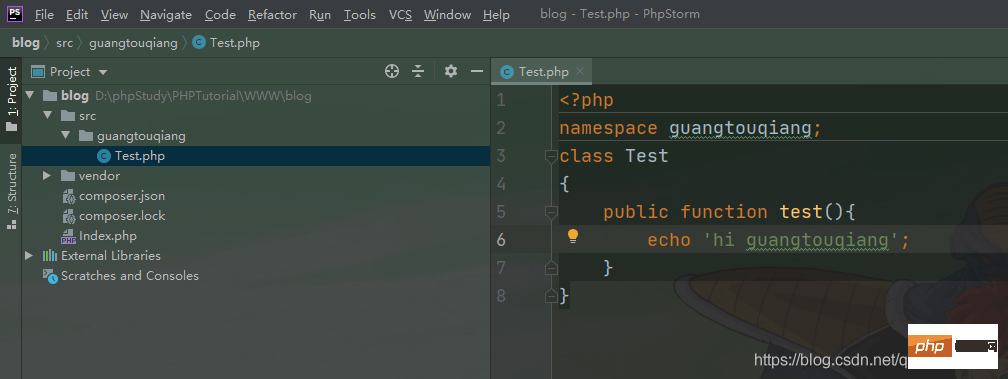
Task: Collapse all tree nodes icon
Action: point(418,71)
